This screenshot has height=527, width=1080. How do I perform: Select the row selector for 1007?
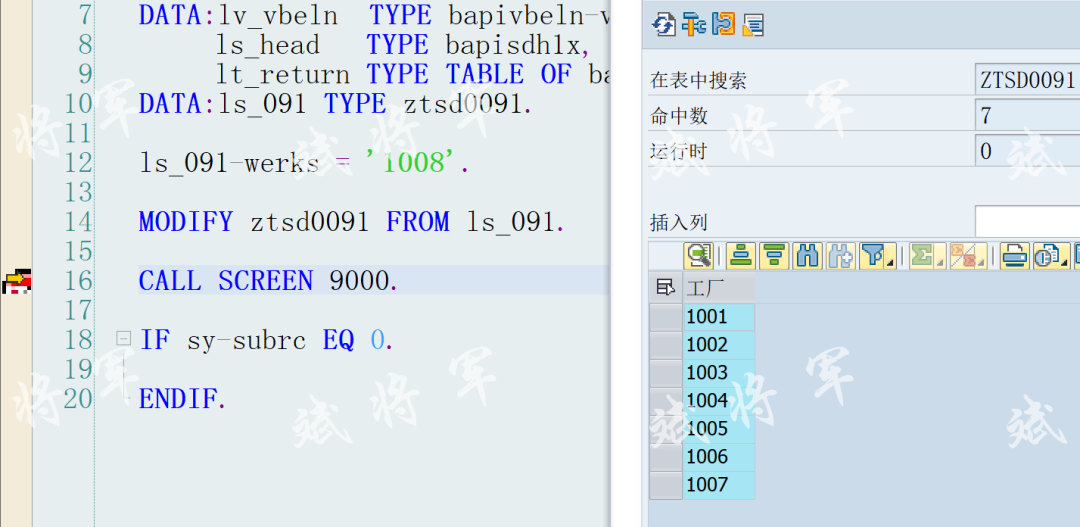click(x=666, y=485)
